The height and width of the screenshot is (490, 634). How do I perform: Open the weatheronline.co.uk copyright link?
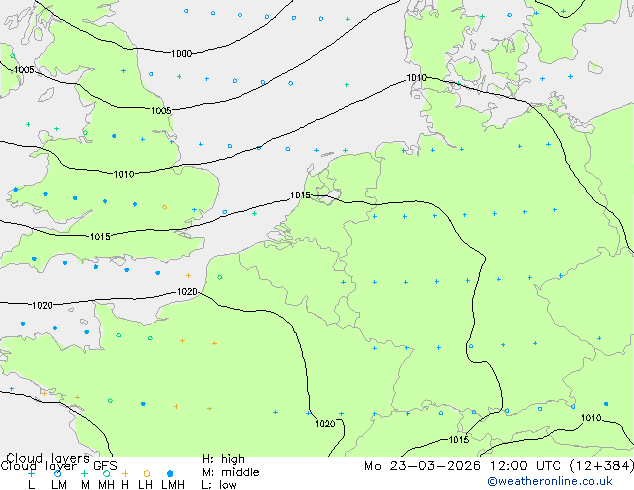tap(550, 481)
